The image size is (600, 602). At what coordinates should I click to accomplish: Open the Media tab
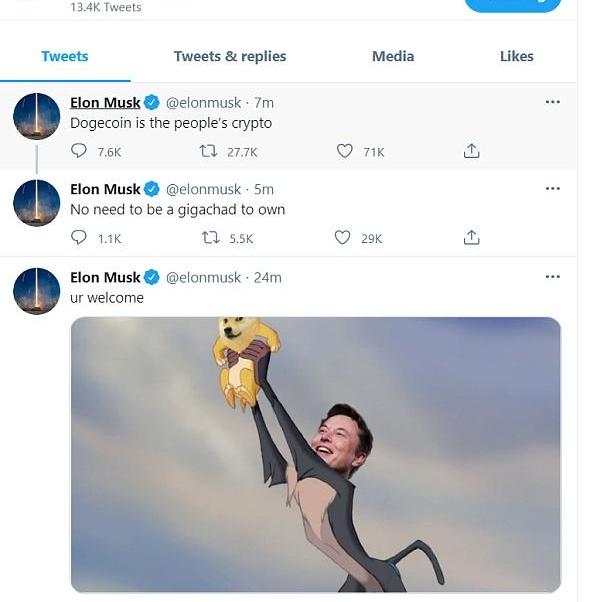coord(393,56)
